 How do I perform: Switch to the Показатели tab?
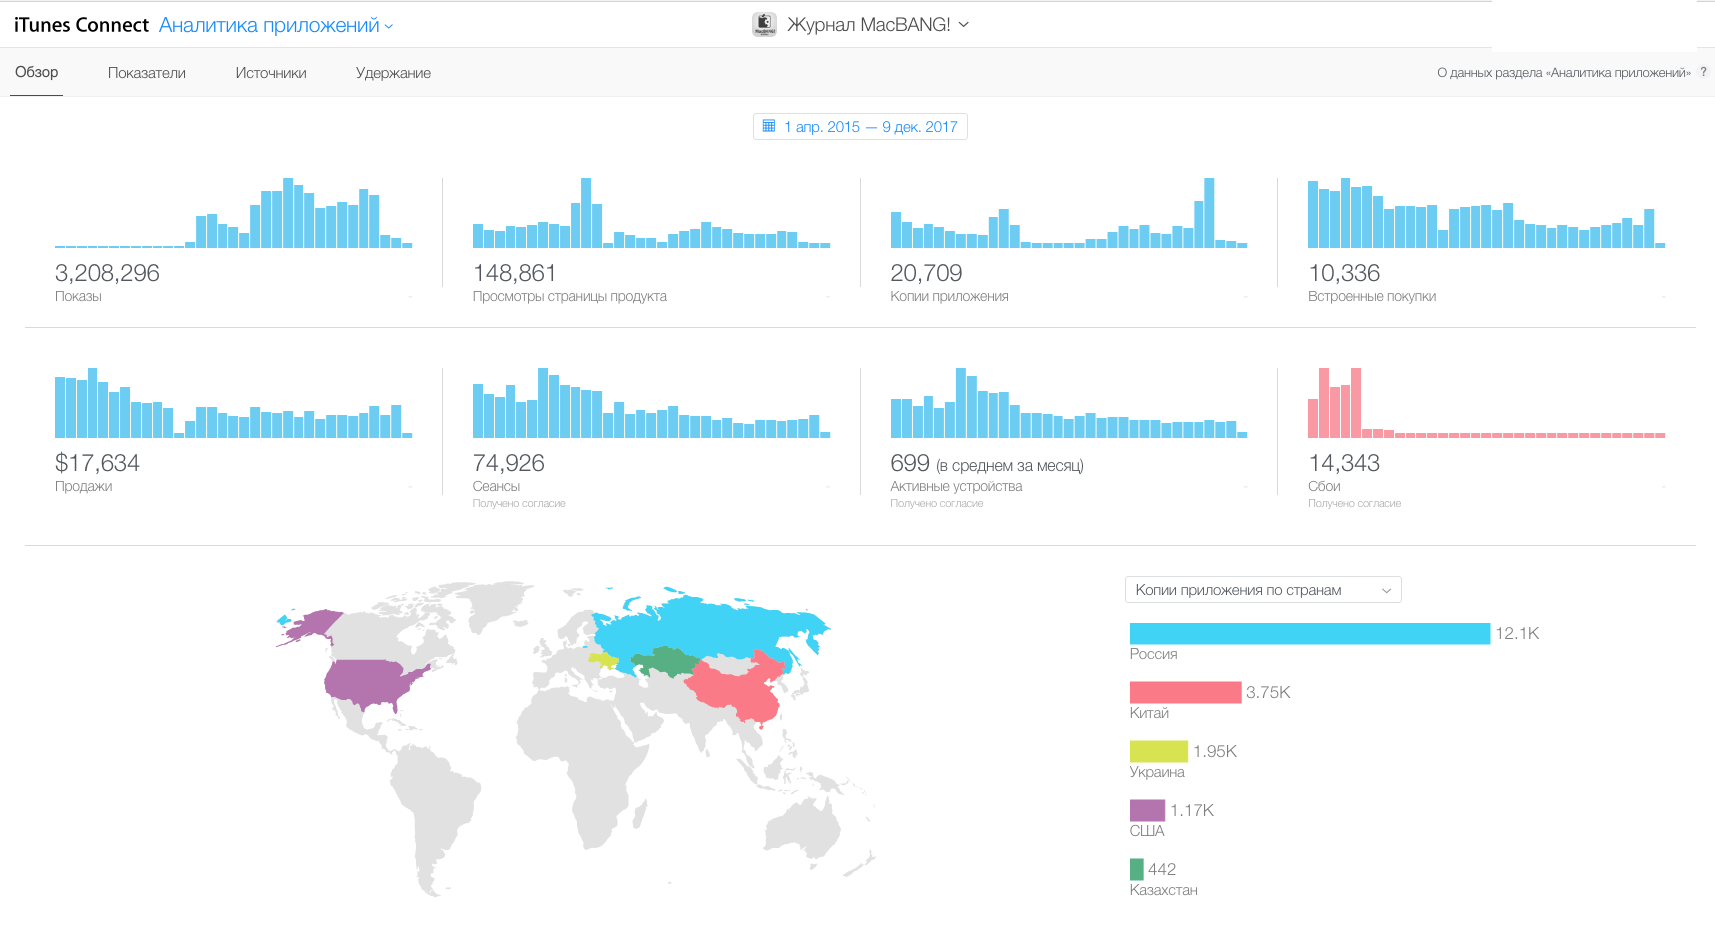(x=147, y=73)
